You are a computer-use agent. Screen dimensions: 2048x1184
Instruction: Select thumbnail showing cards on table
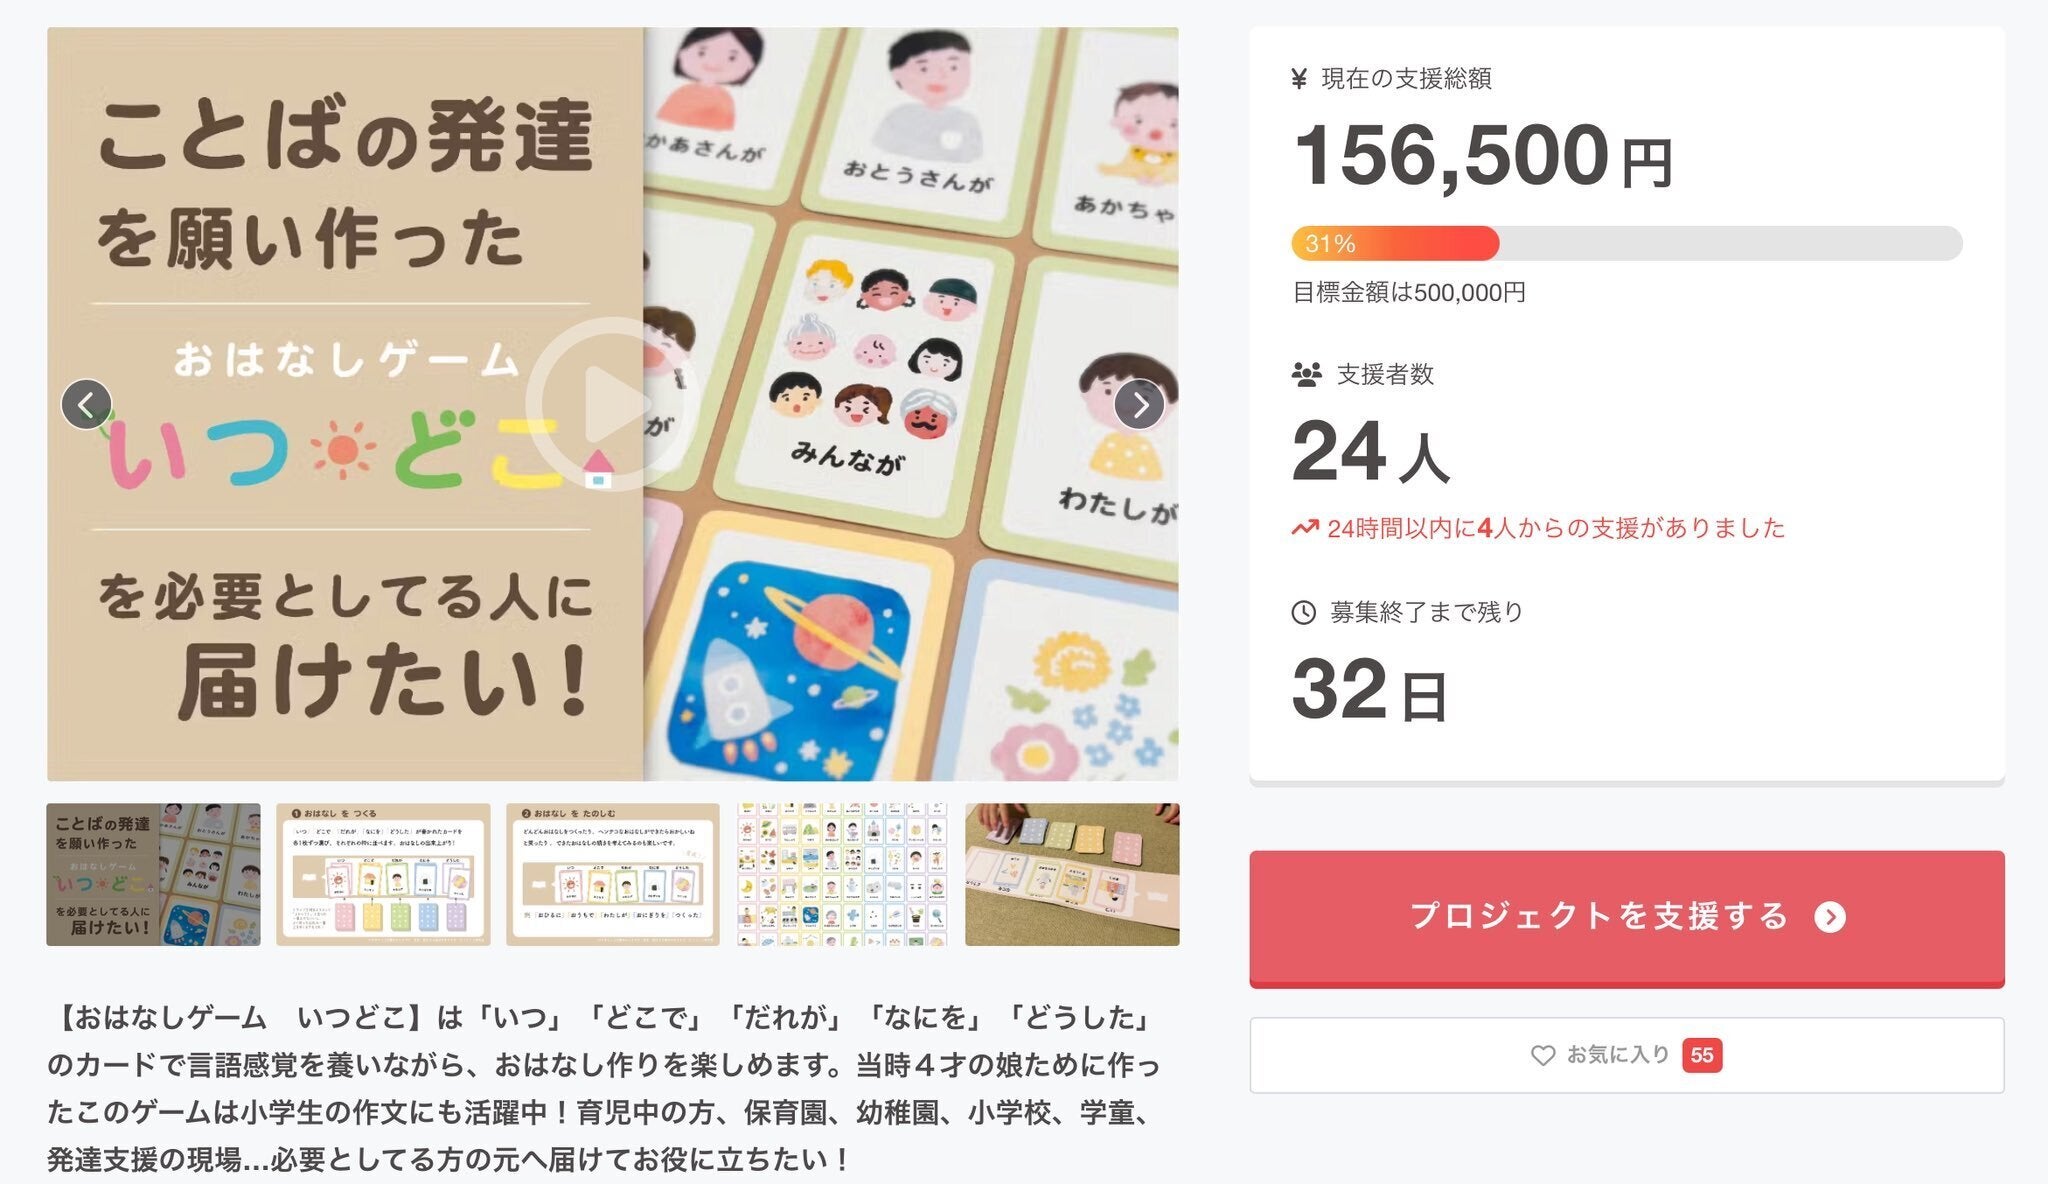(1072, 874)
